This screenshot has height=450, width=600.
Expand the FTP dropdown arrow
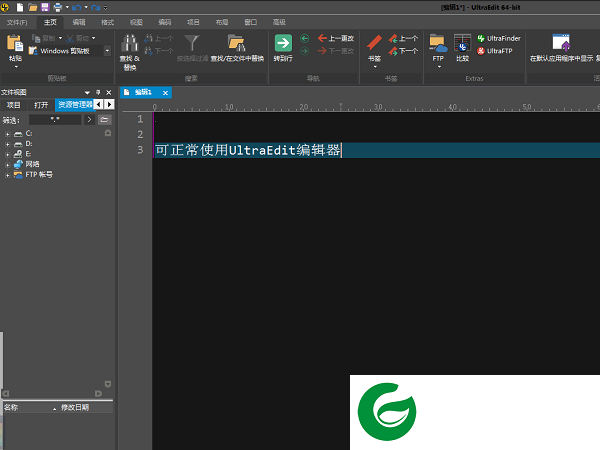coord(439,67)
